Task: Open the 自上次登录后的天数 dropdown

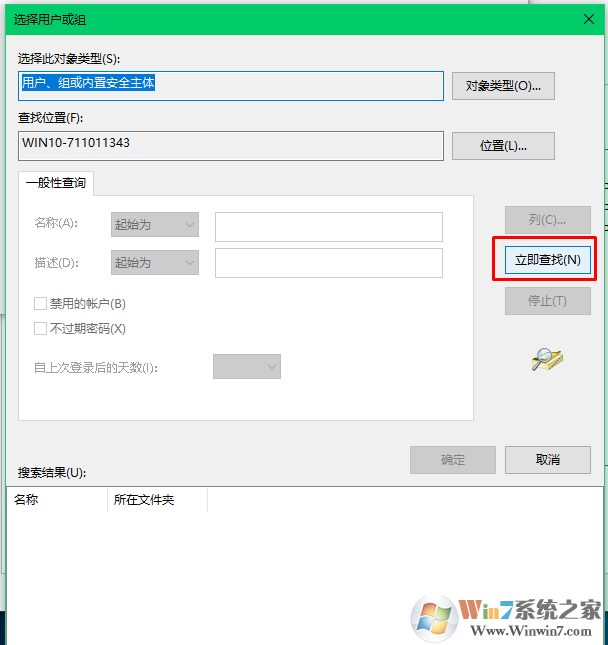Action: [x=247, y=367]
